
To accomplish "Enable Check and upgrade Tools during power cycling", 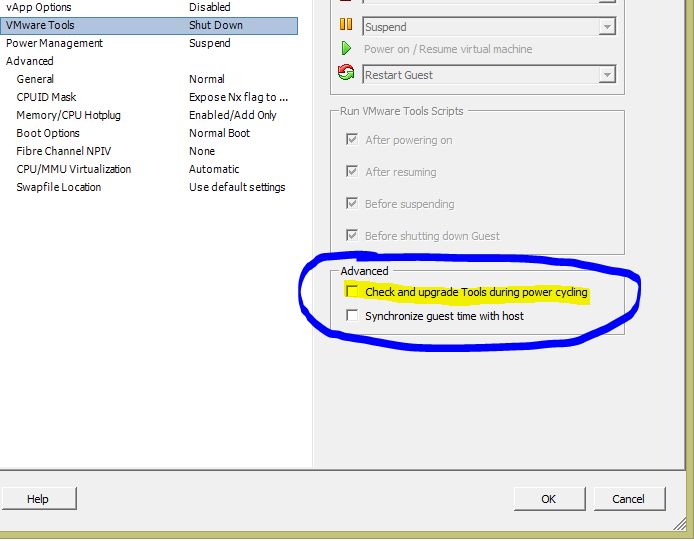I will pos(352,291).
